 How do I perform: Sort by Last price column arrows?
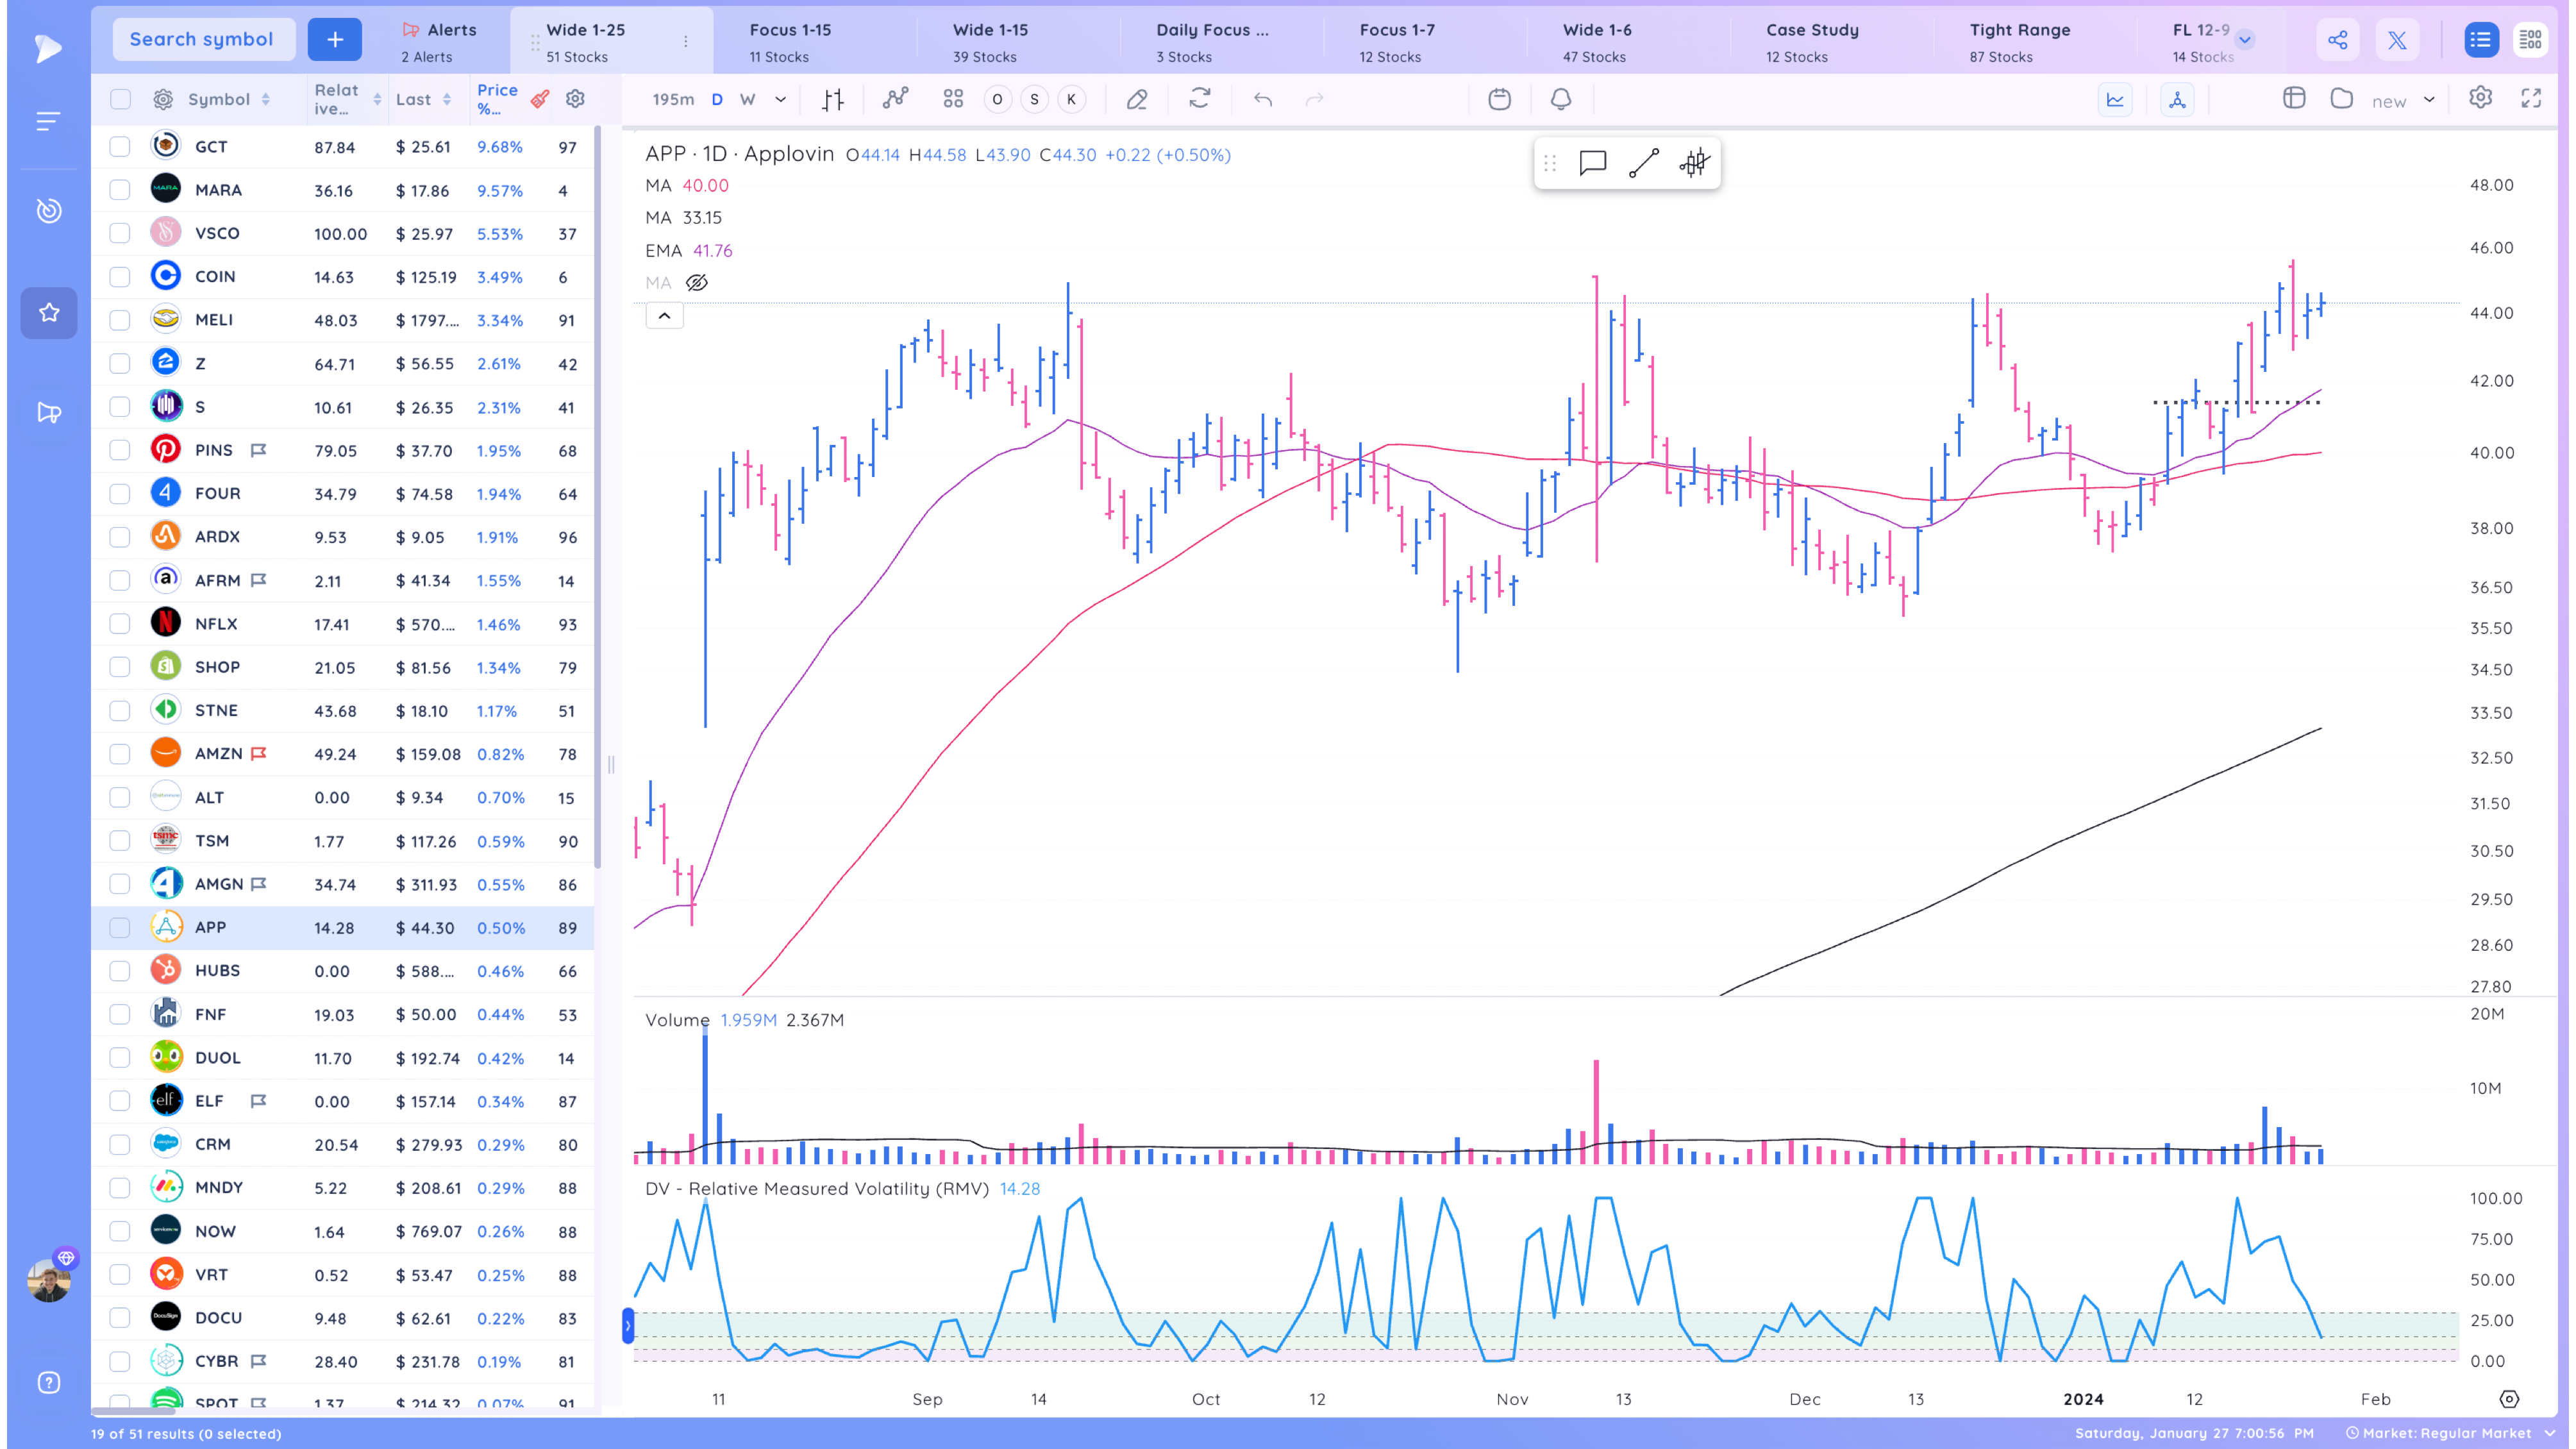(446, 99)
